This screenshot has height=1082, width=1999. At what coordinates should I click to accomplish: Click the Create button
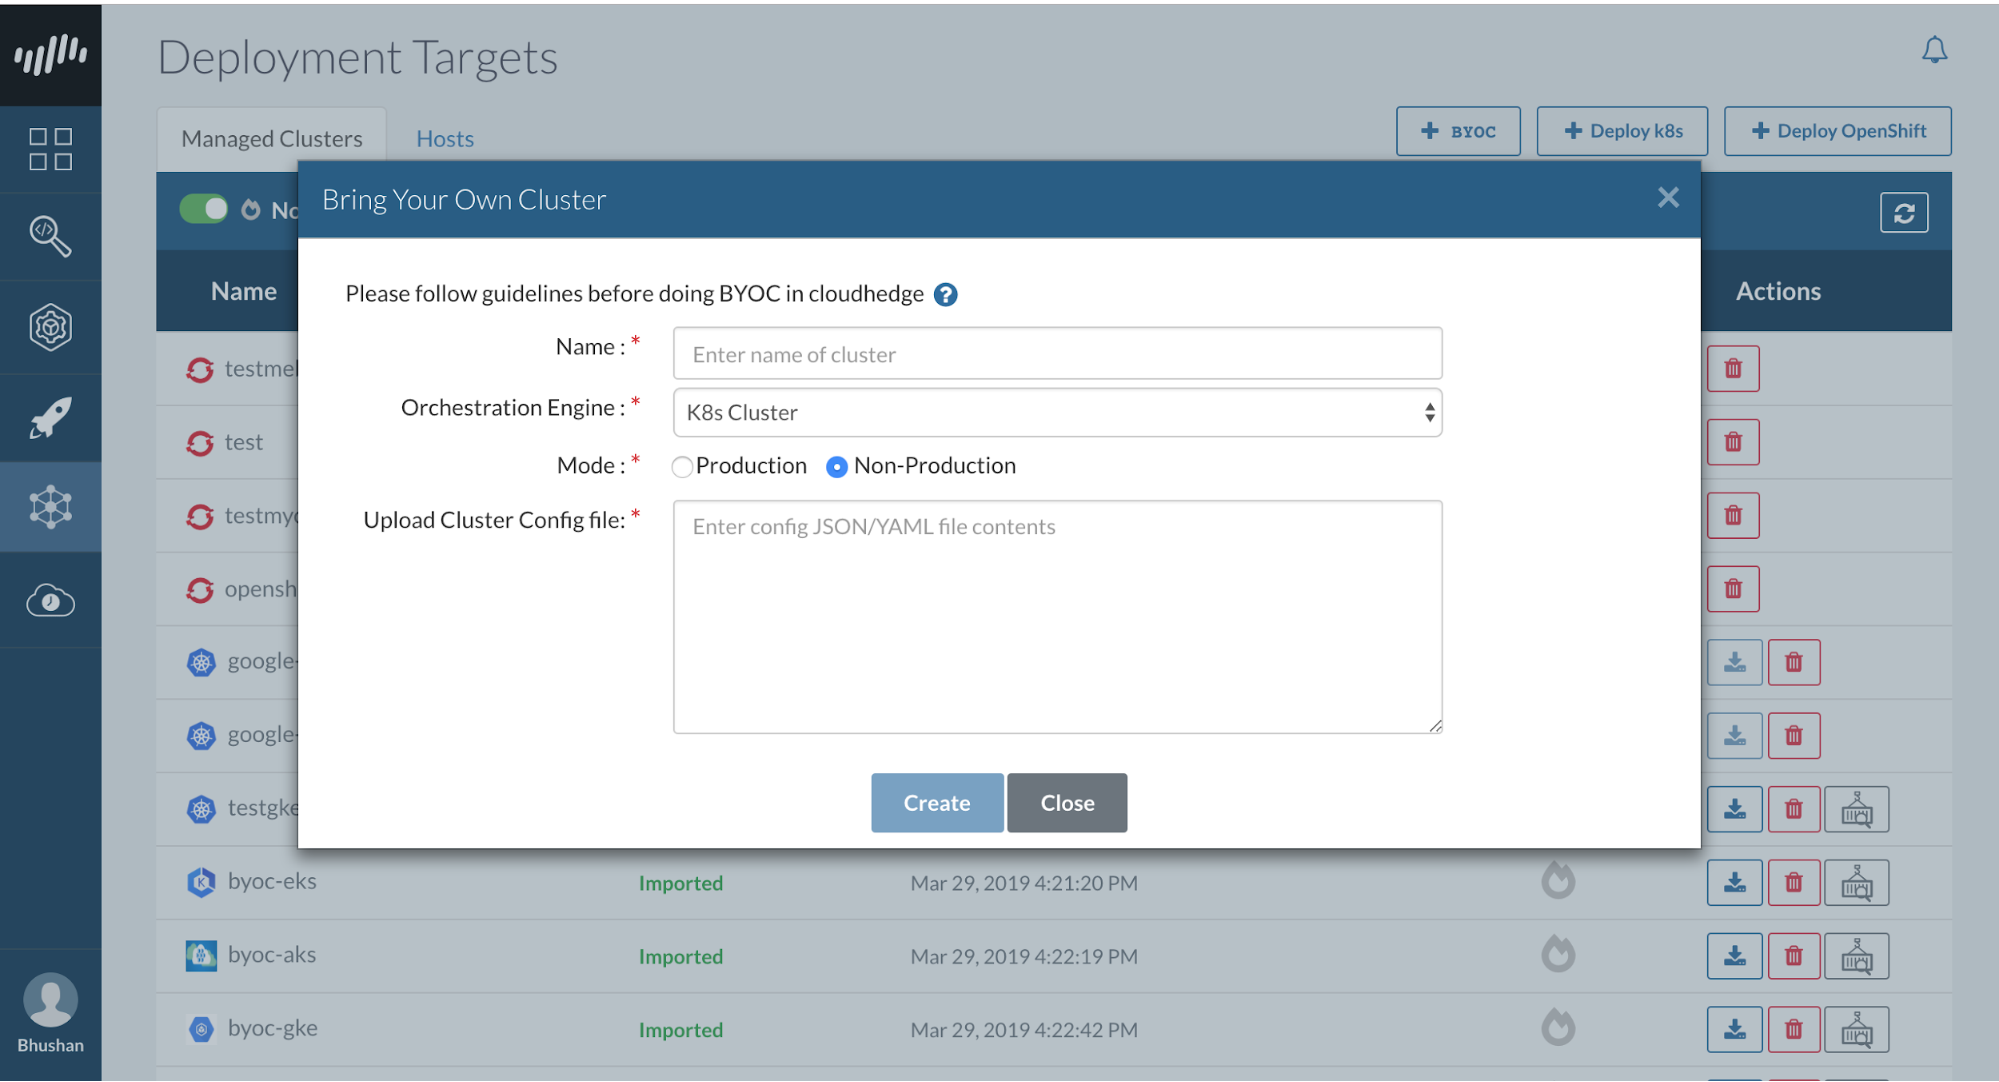point(936,803)
